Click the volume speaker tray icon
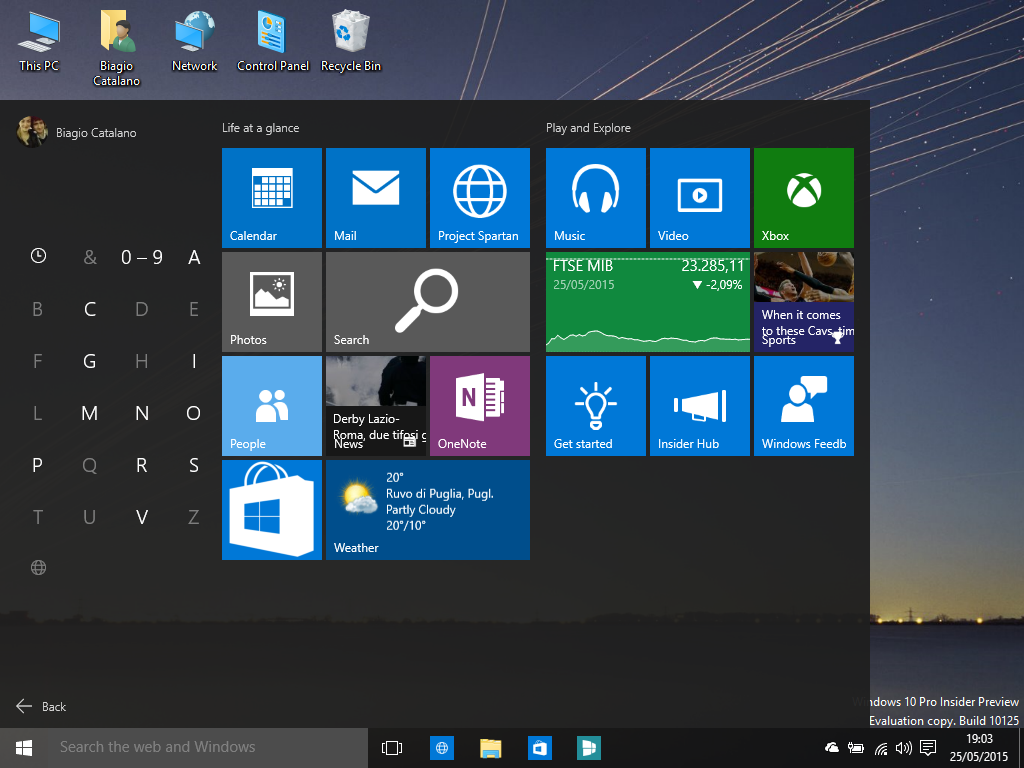The height and width of the screenshot is (768, 1024). pos(904,748)
